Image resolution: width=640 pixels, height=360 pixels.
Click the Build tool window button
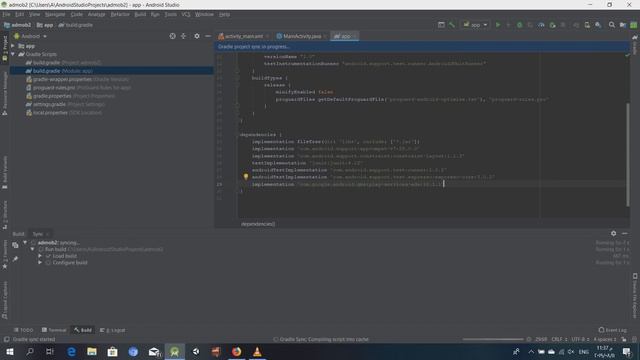click(x=83, y=330)
